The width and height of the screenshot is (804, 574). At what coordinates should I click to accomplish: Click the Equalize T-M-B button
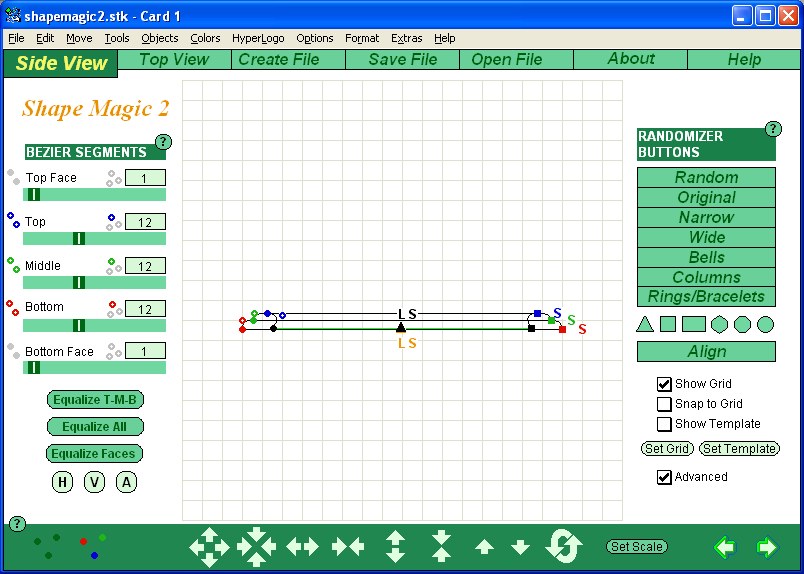point(95,400)
